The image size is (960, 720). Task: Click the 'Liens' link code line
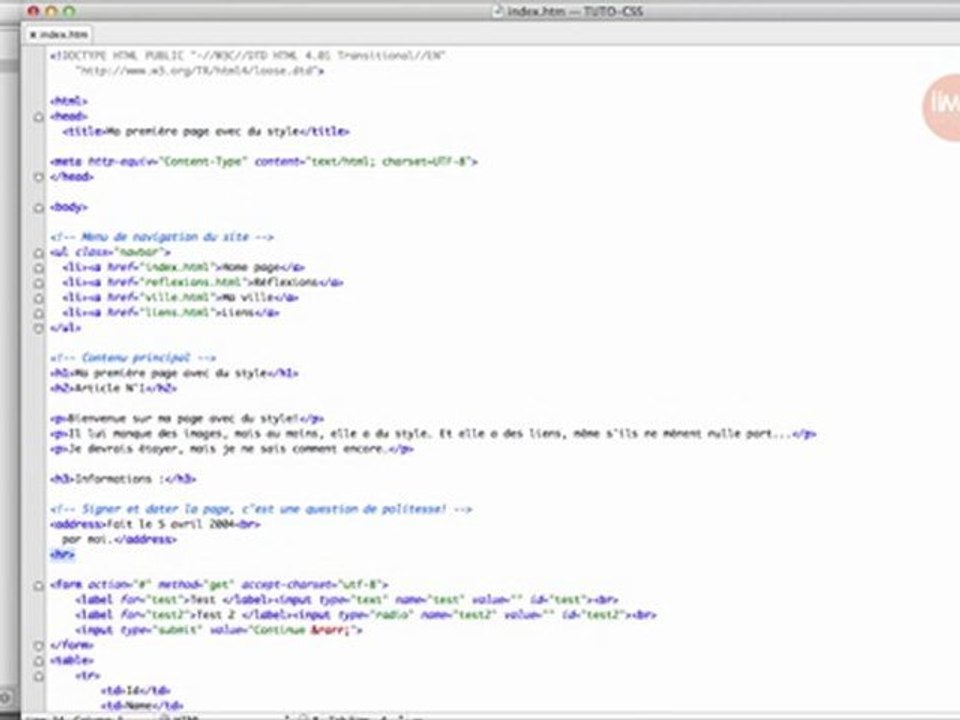click(171, 313)
